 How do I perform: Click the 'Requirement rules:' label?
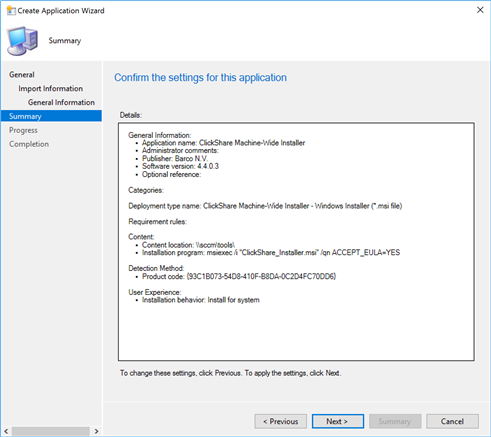[157, 222]
